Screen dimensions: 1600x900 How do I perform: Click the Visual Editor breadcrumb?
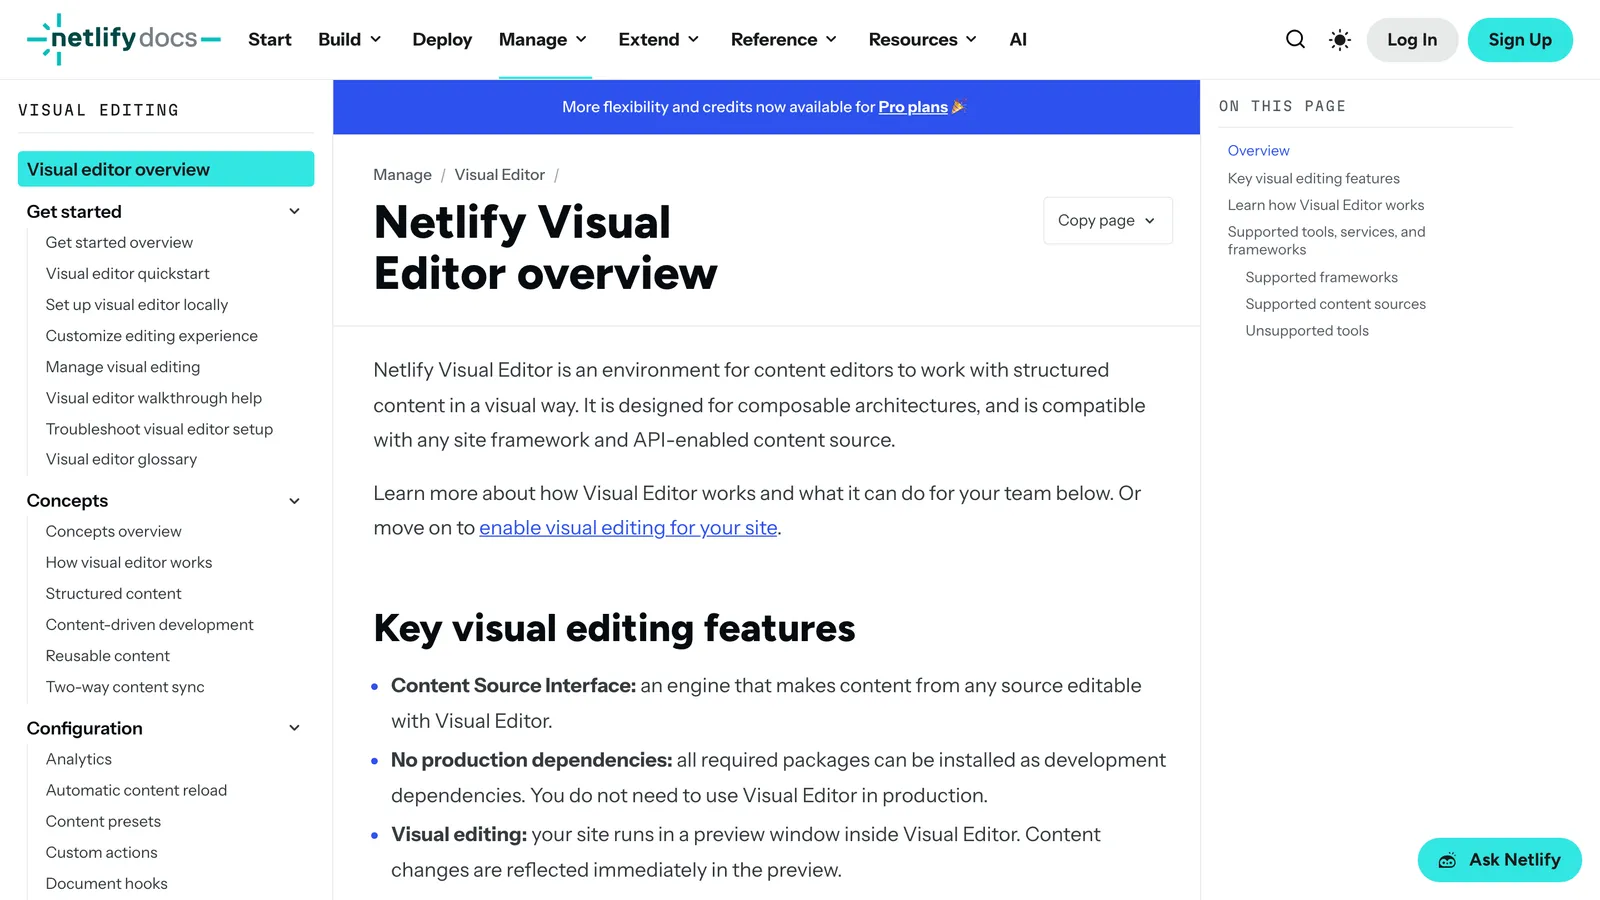coord(500,175)
